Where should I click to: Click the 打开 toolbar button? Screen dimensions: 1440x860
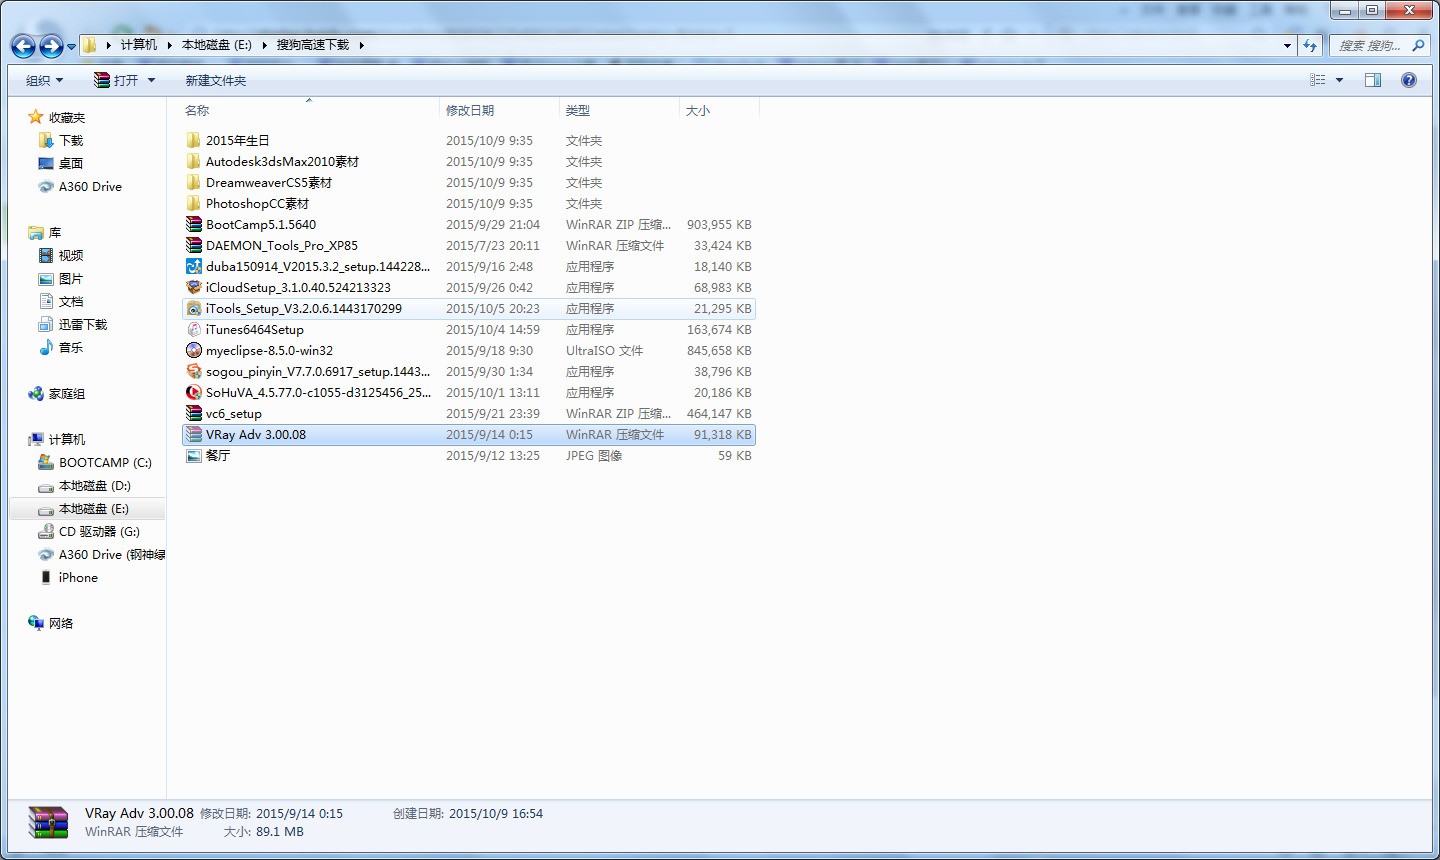click(116, 80)
